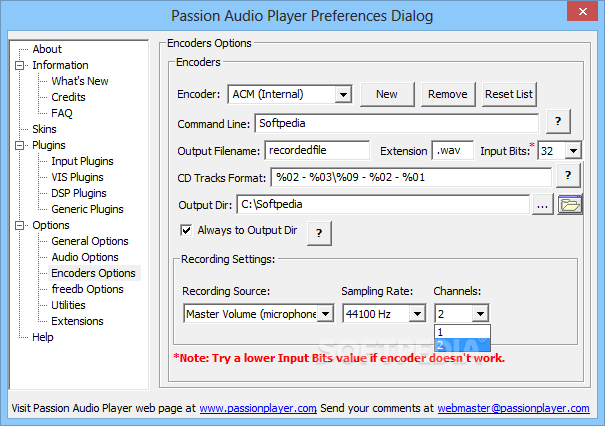Select What's New in the tree
The width and height of the screenshot is (605, 426).
click(80, 81)
